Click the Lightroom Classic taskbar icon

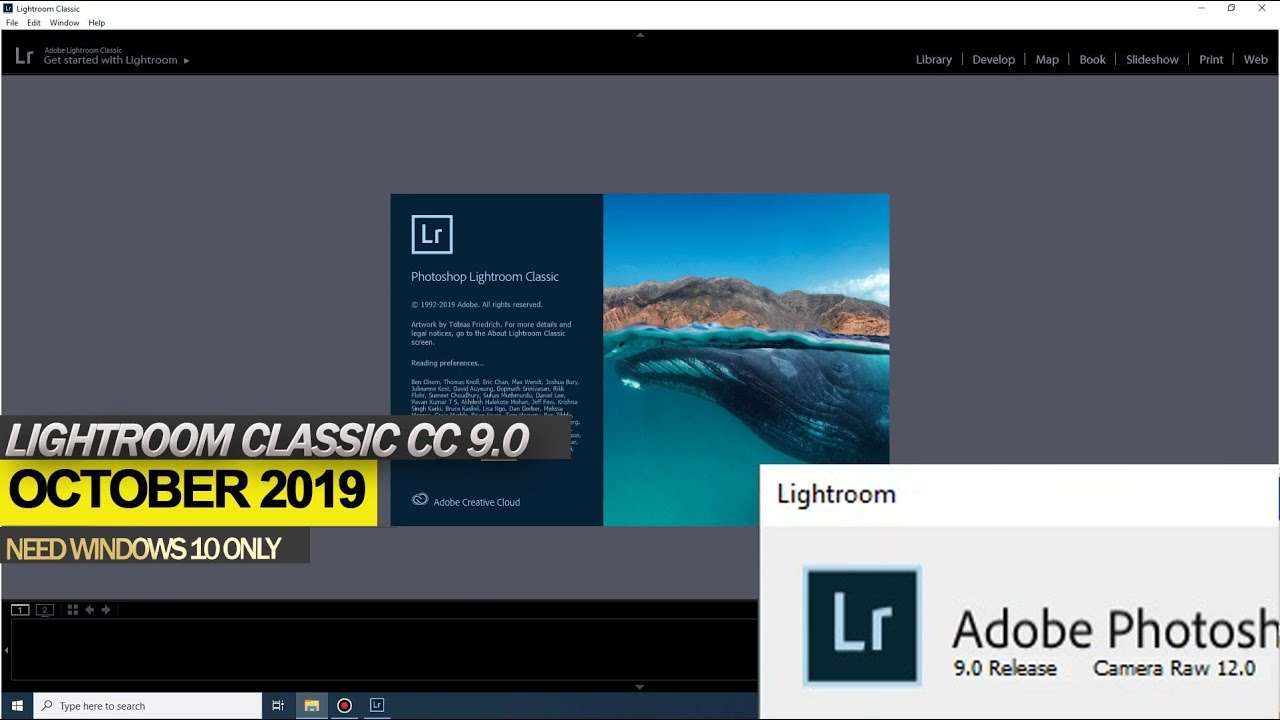tap(377, 706)
